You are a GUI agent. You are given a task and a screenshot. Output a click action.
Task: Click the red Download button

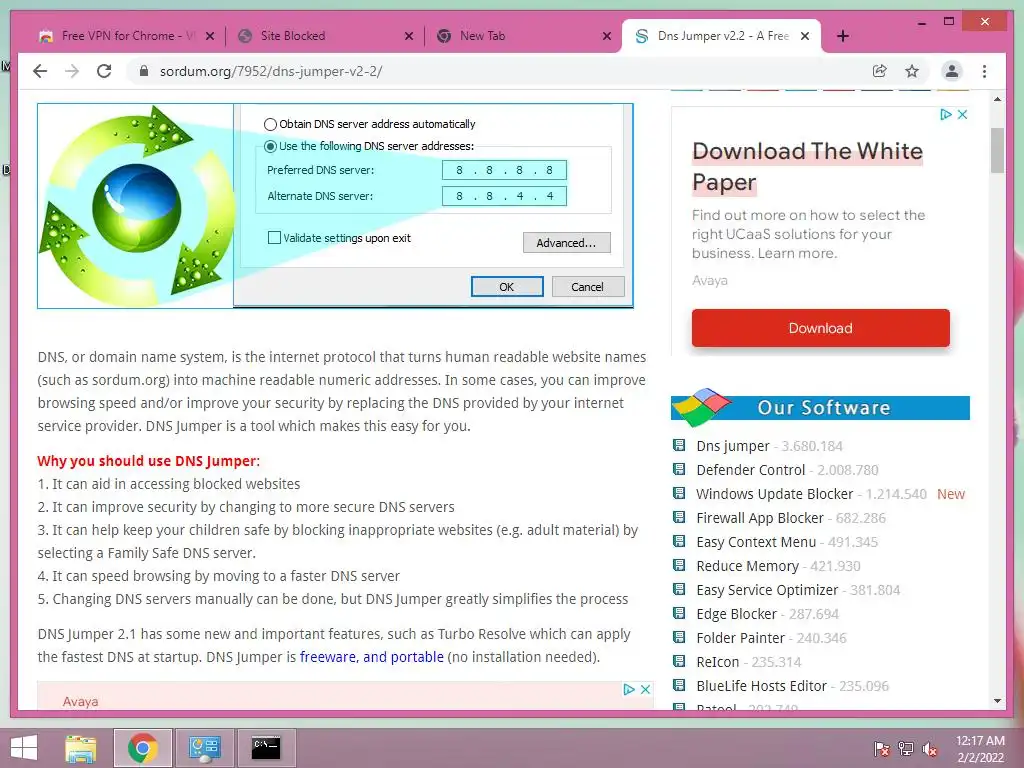point(820,328)
